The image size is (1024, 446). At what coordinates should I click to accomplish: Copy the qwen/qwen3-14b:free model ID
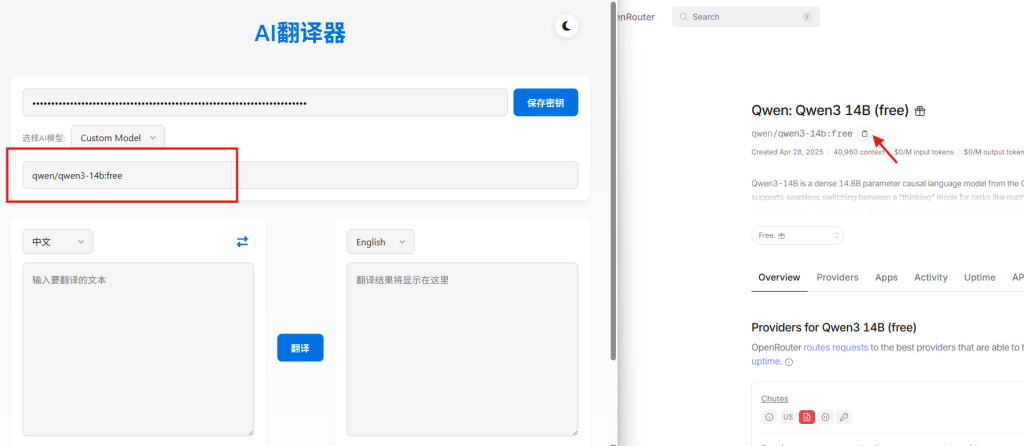click(865, 133)
